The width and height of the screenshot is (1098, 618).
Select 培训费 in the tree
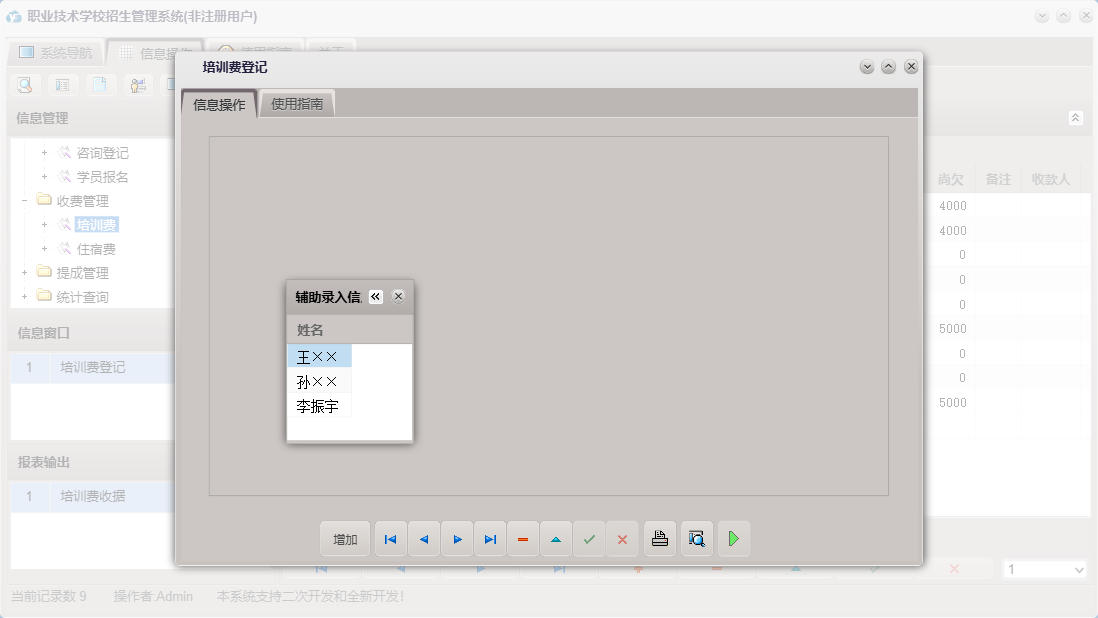point(97,225)
